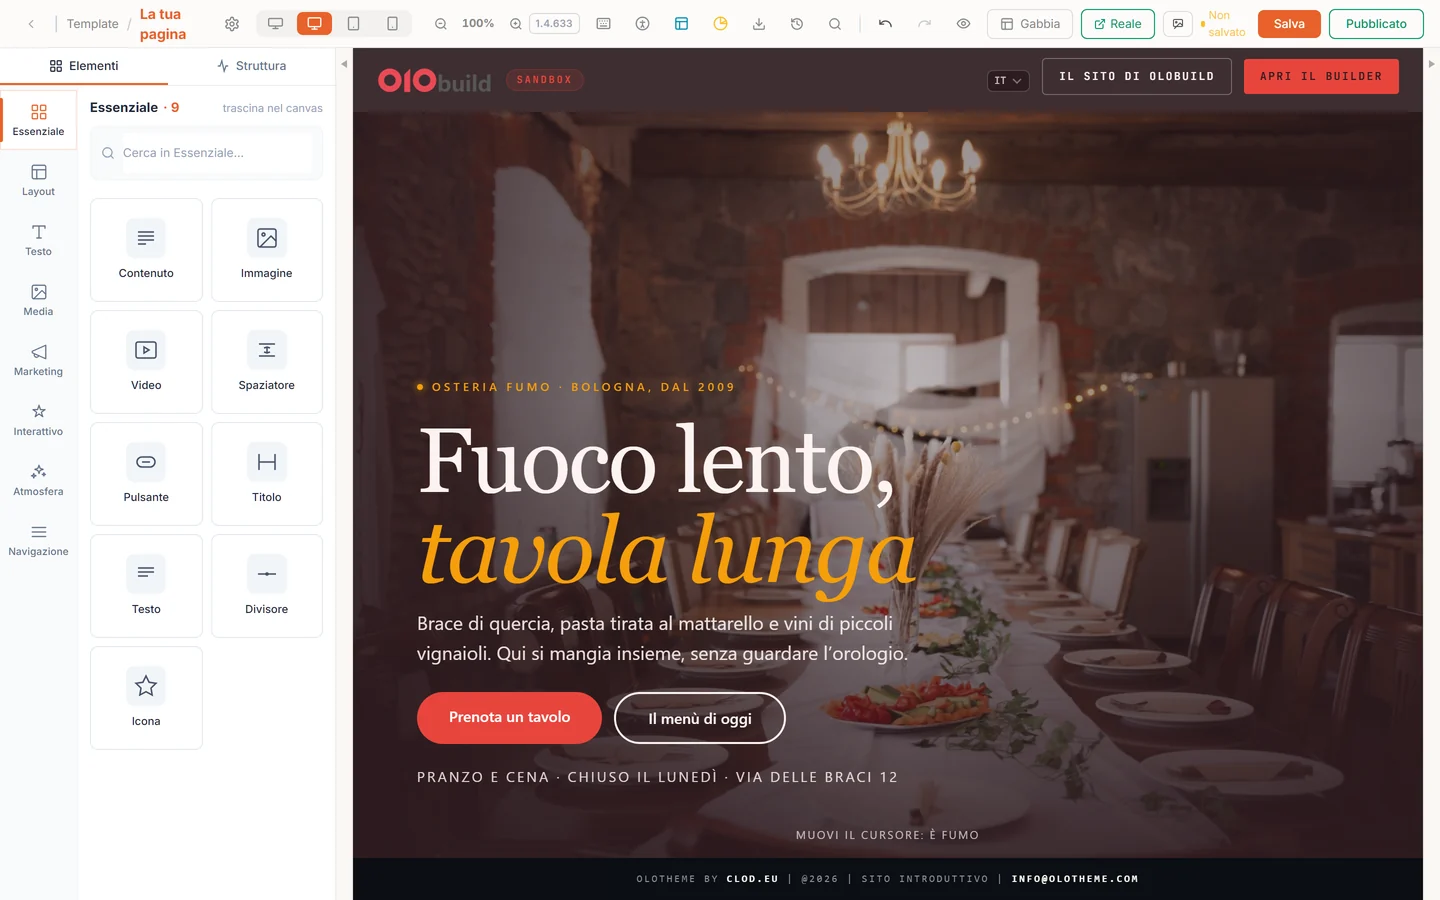
Task: Click IL SITO DI OLOBUILD button
Action: [1137, 76]
